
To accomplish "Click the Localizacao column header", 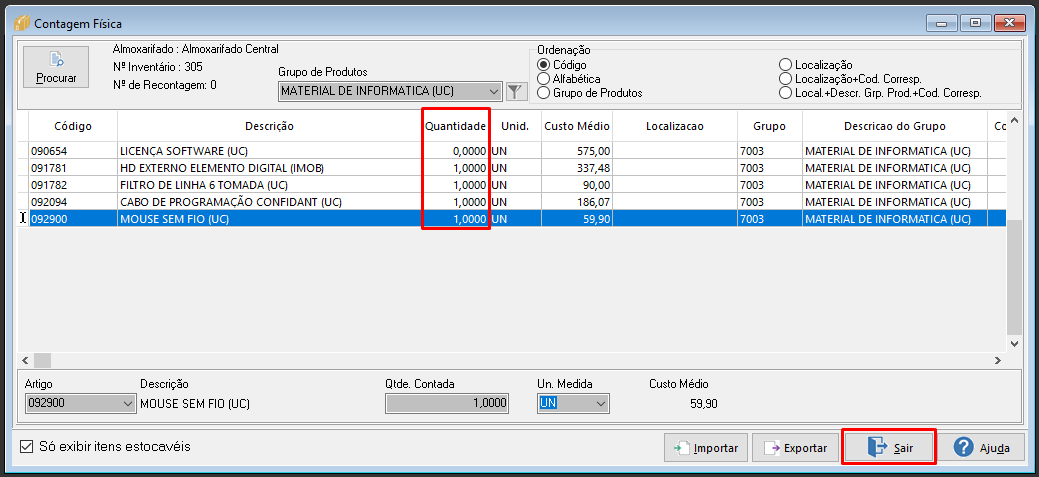I will click(x=675, y=126).
